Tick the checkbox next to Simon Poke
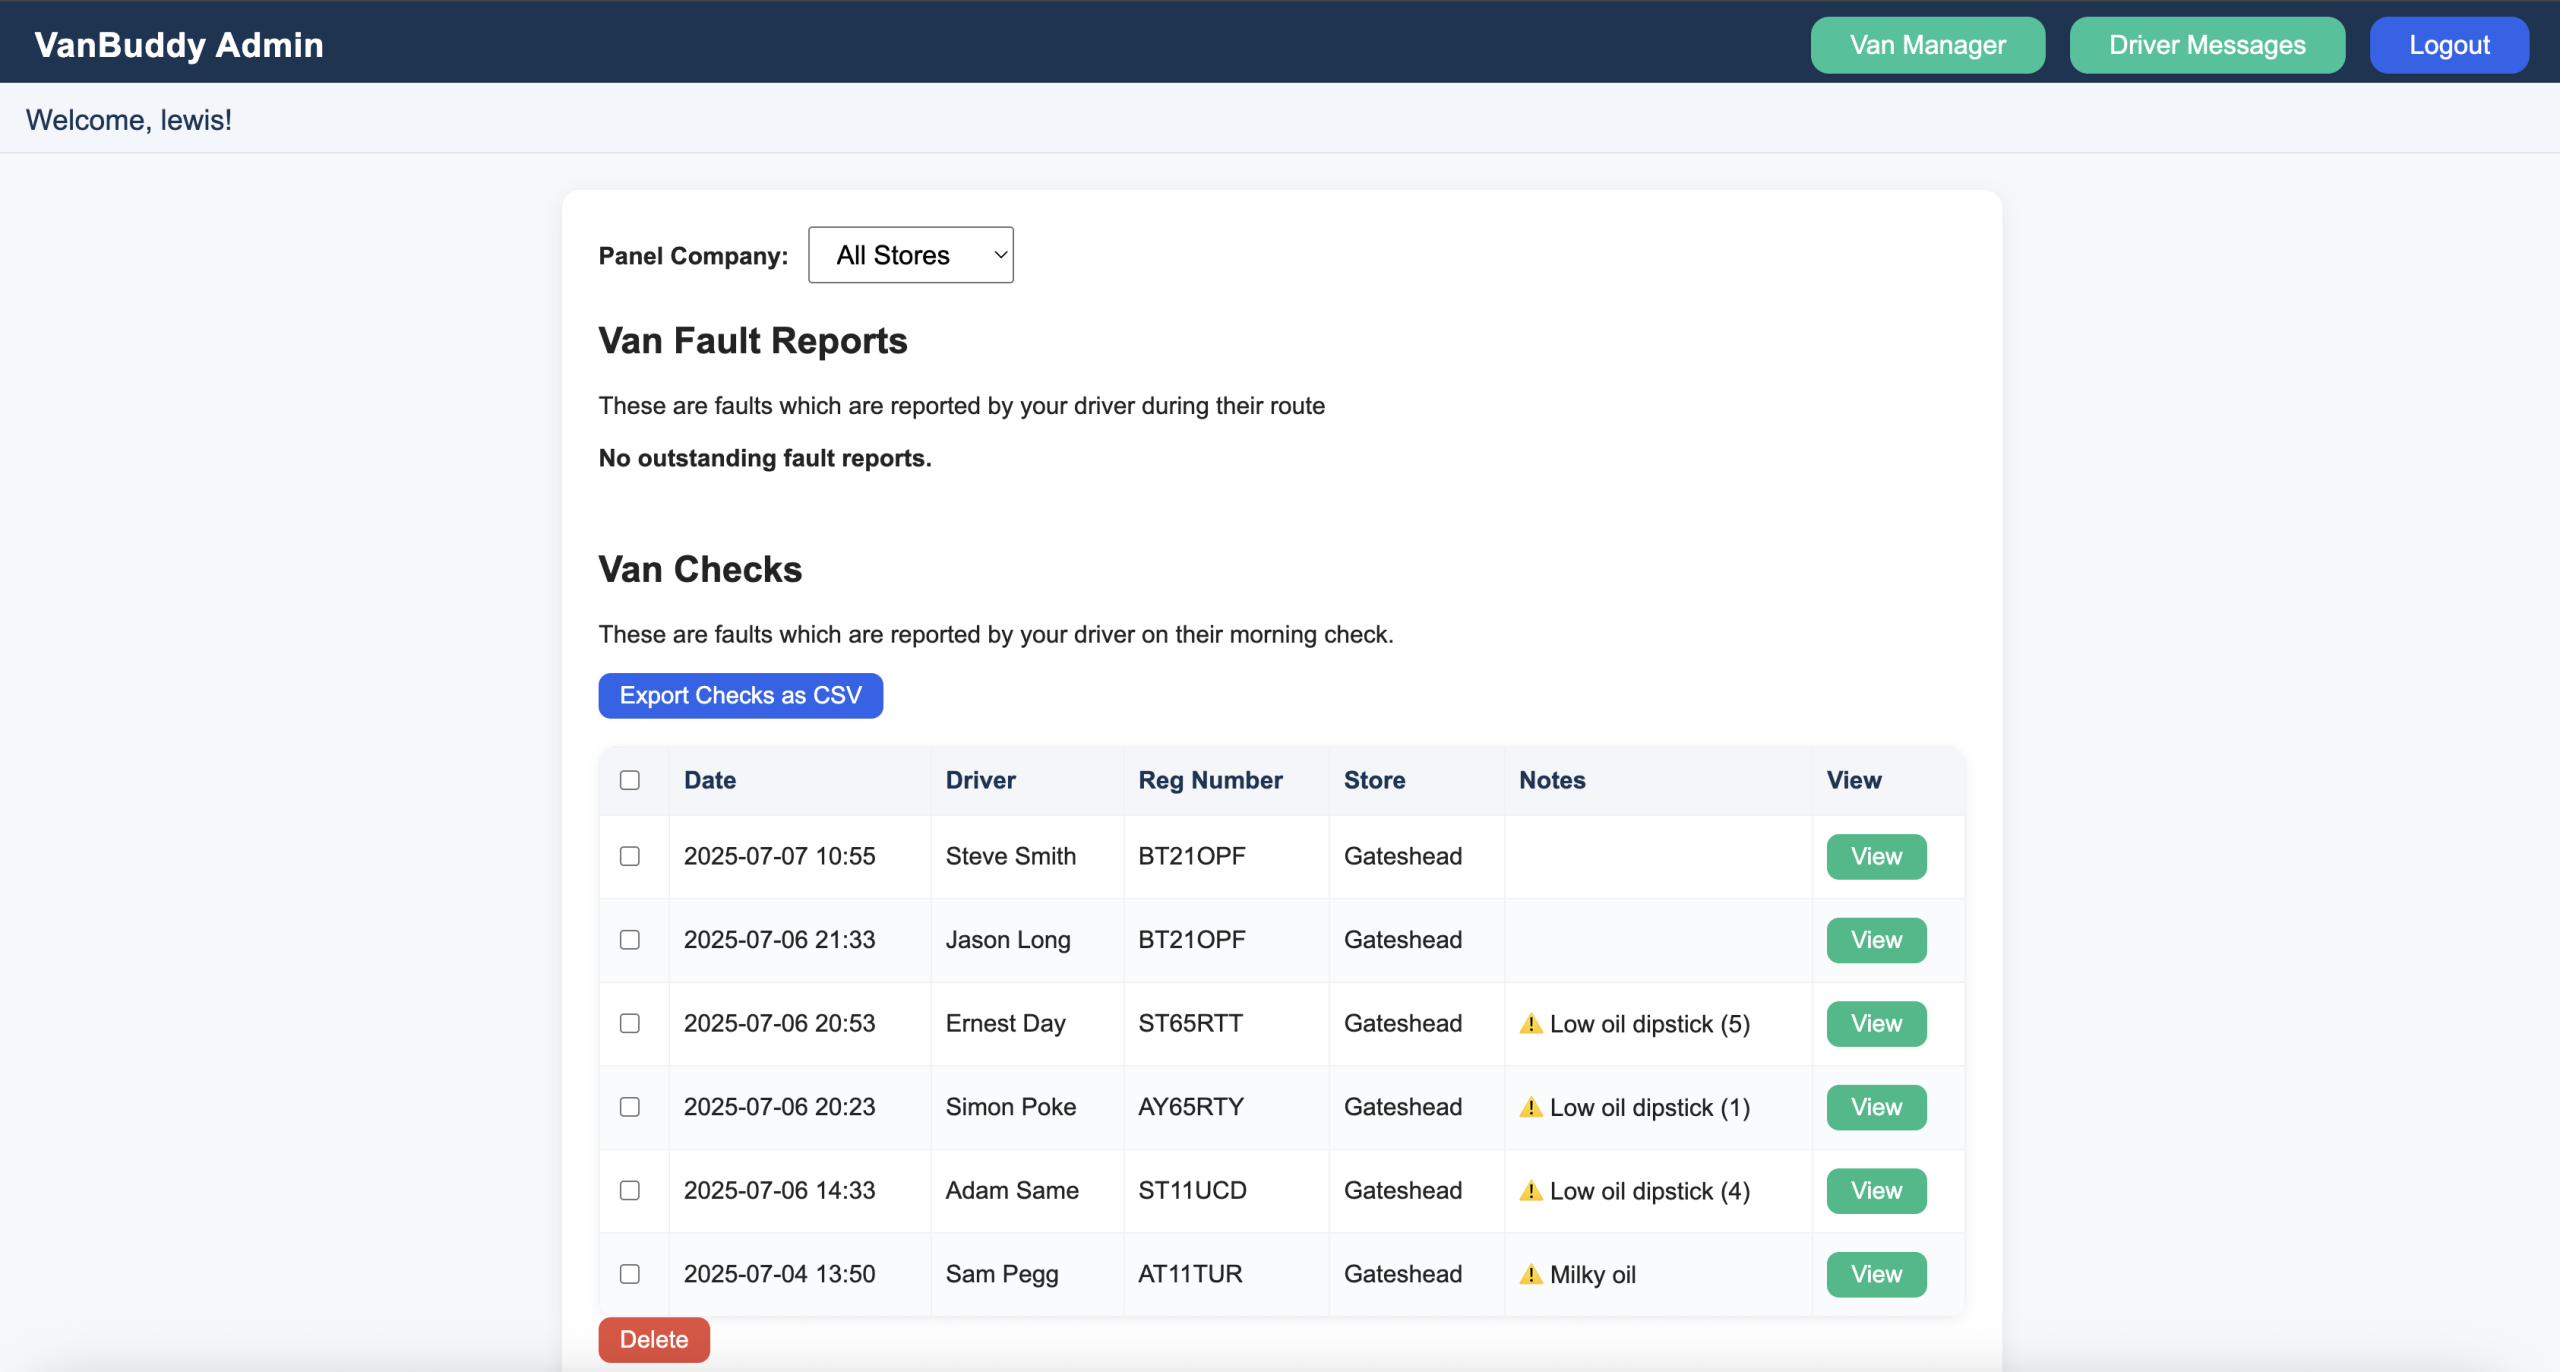Screen dimensions: 2560x1372 click(629, 1107)
